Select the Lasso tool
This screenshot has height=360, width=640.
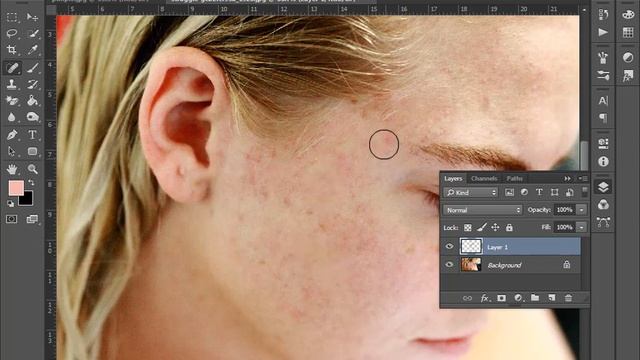[x=12, y=33]
